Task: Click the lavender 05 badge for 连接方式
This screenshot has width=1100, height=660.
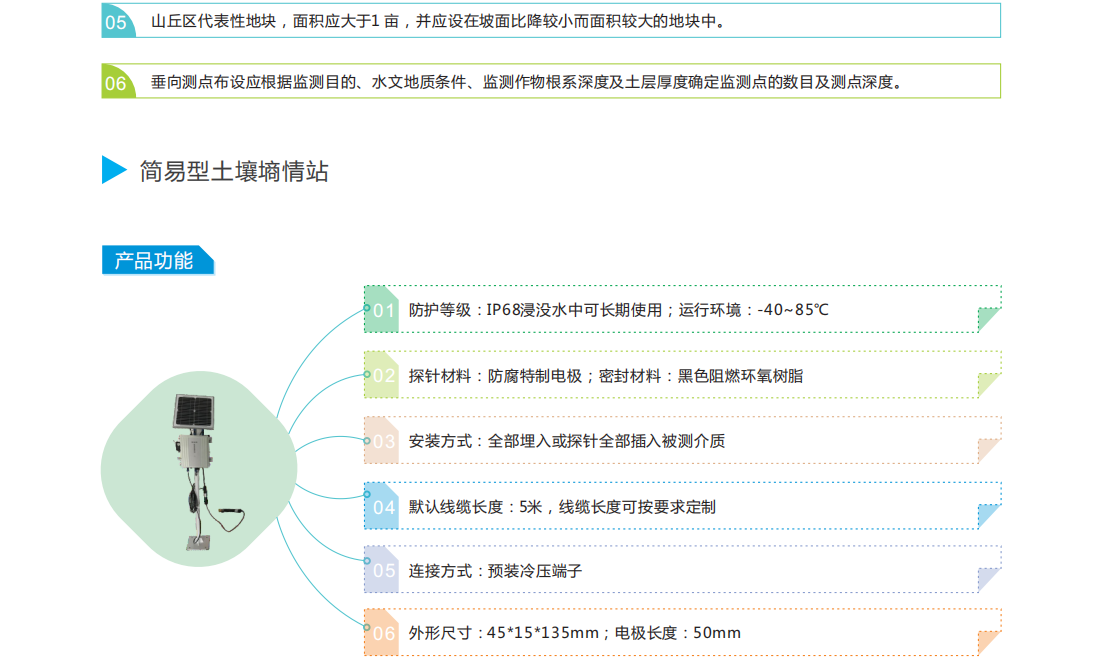Action: click(383, 571)
